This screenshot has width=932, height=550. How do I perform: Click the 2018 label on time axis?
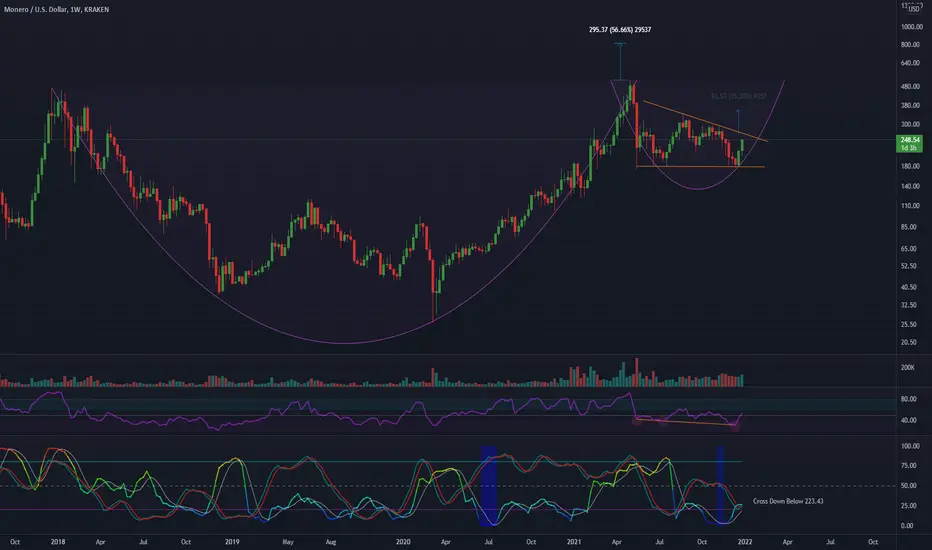58,542
